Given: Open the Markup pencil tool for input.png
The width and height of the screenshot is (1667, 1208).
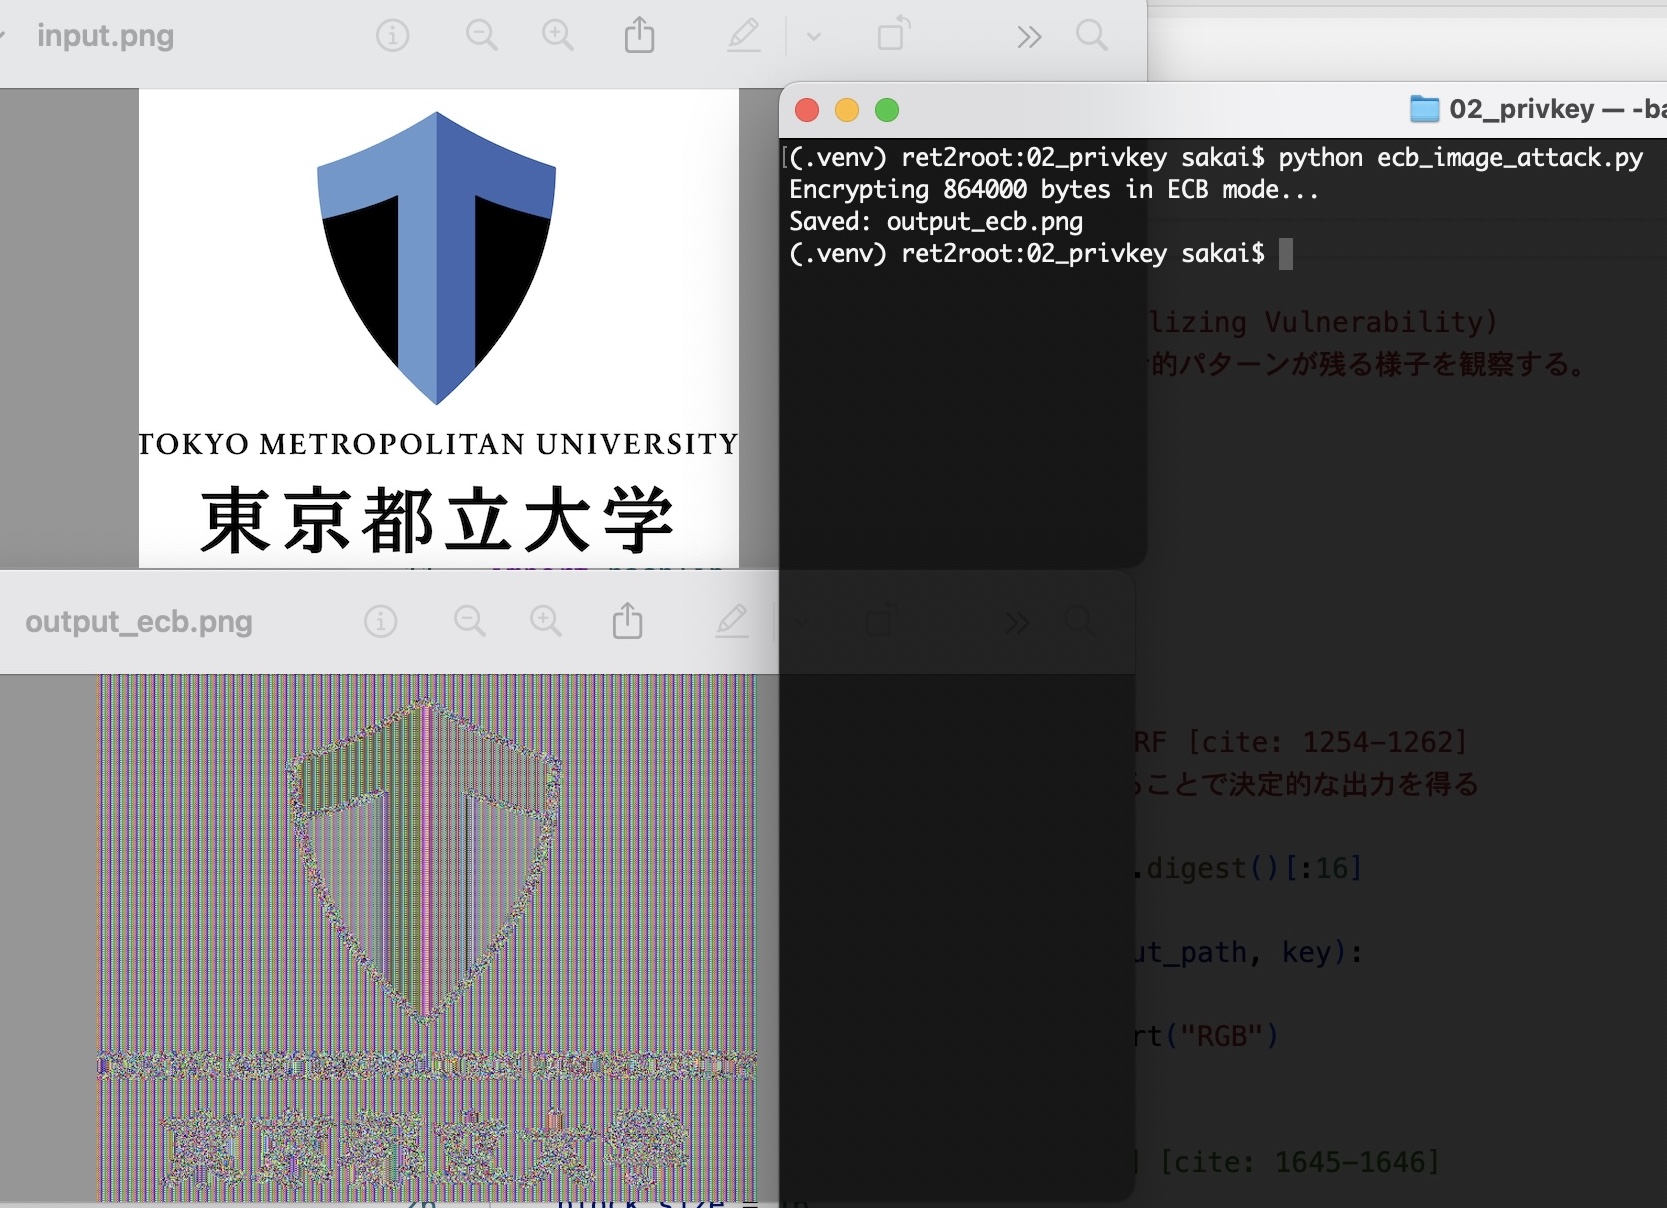Looking at the screenshot, I should [744, 35].
